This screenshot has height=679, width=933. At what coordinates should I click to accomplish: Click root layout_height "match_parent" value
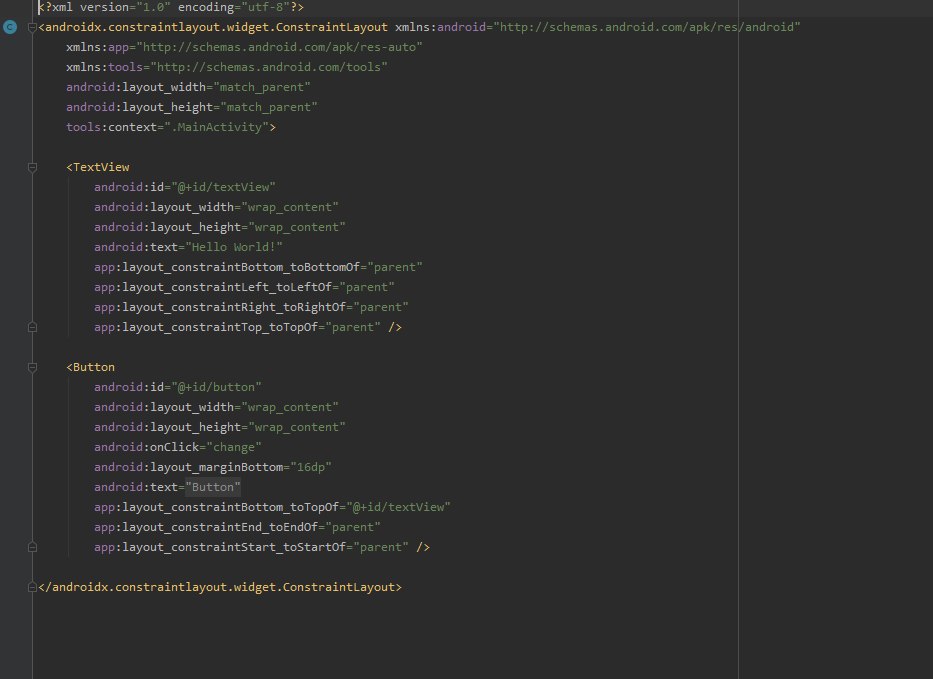pos(269,107)
